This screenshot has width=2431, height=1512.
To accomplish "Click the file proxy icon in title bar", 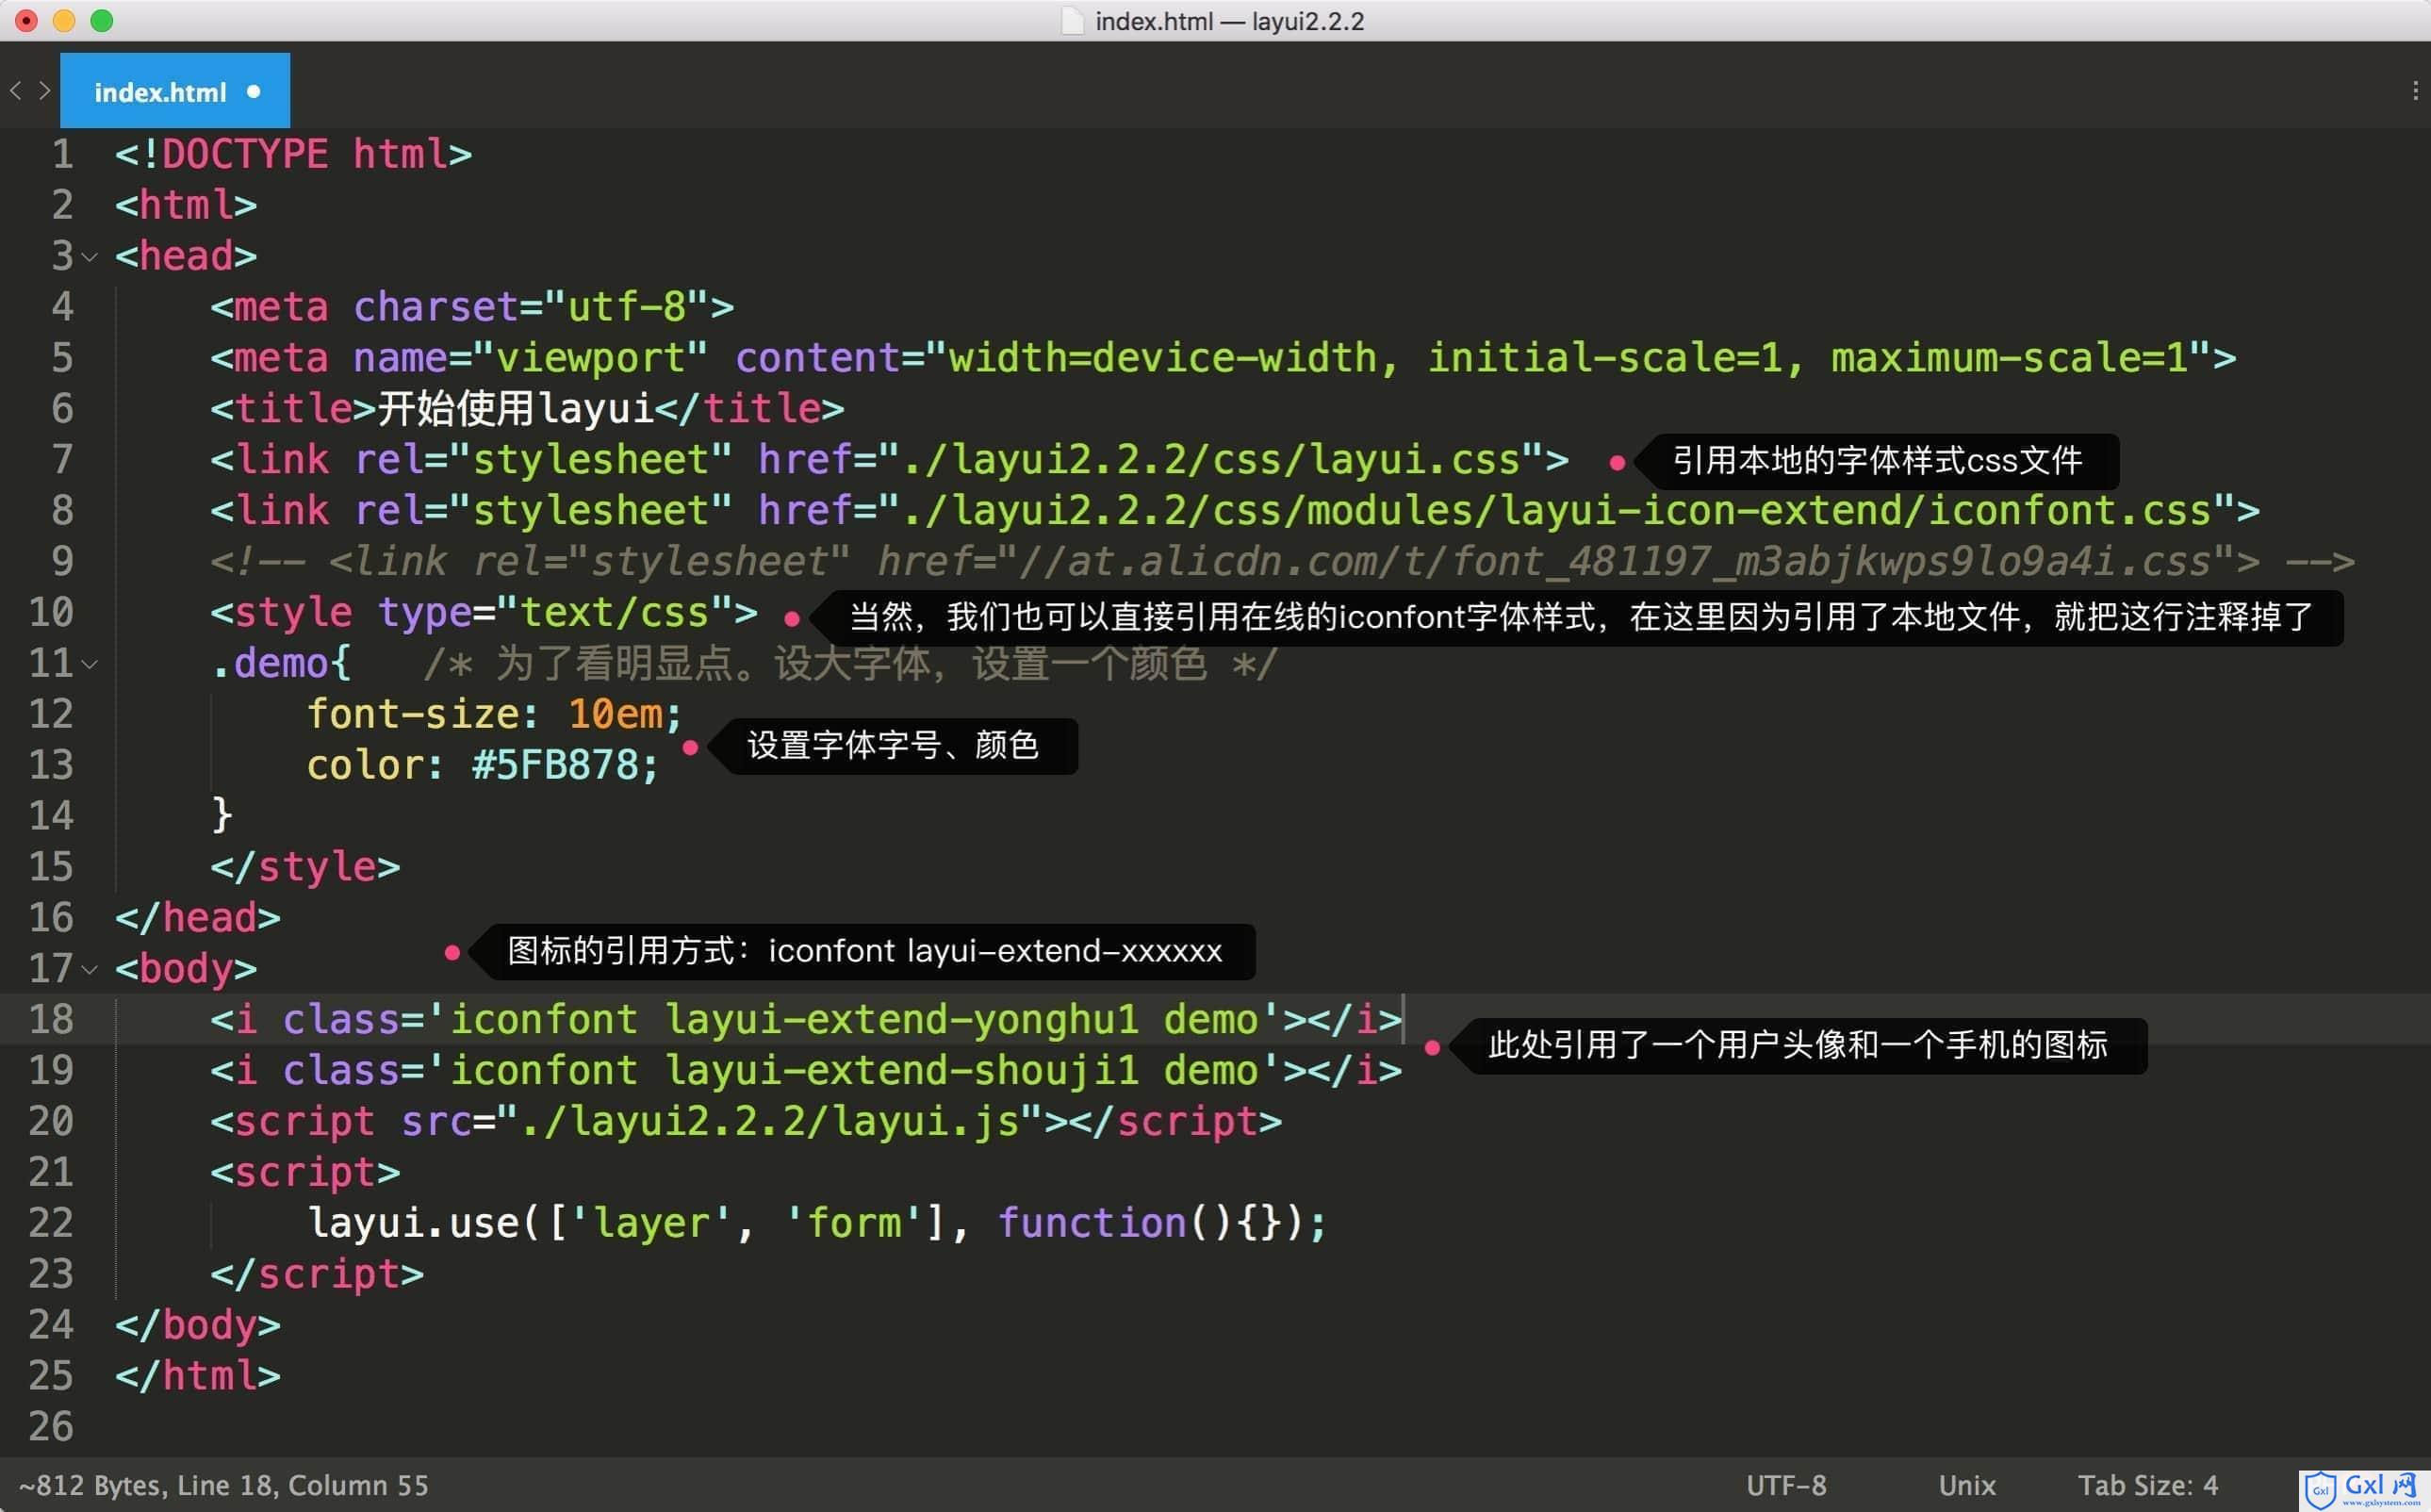I will [1073, 21].
